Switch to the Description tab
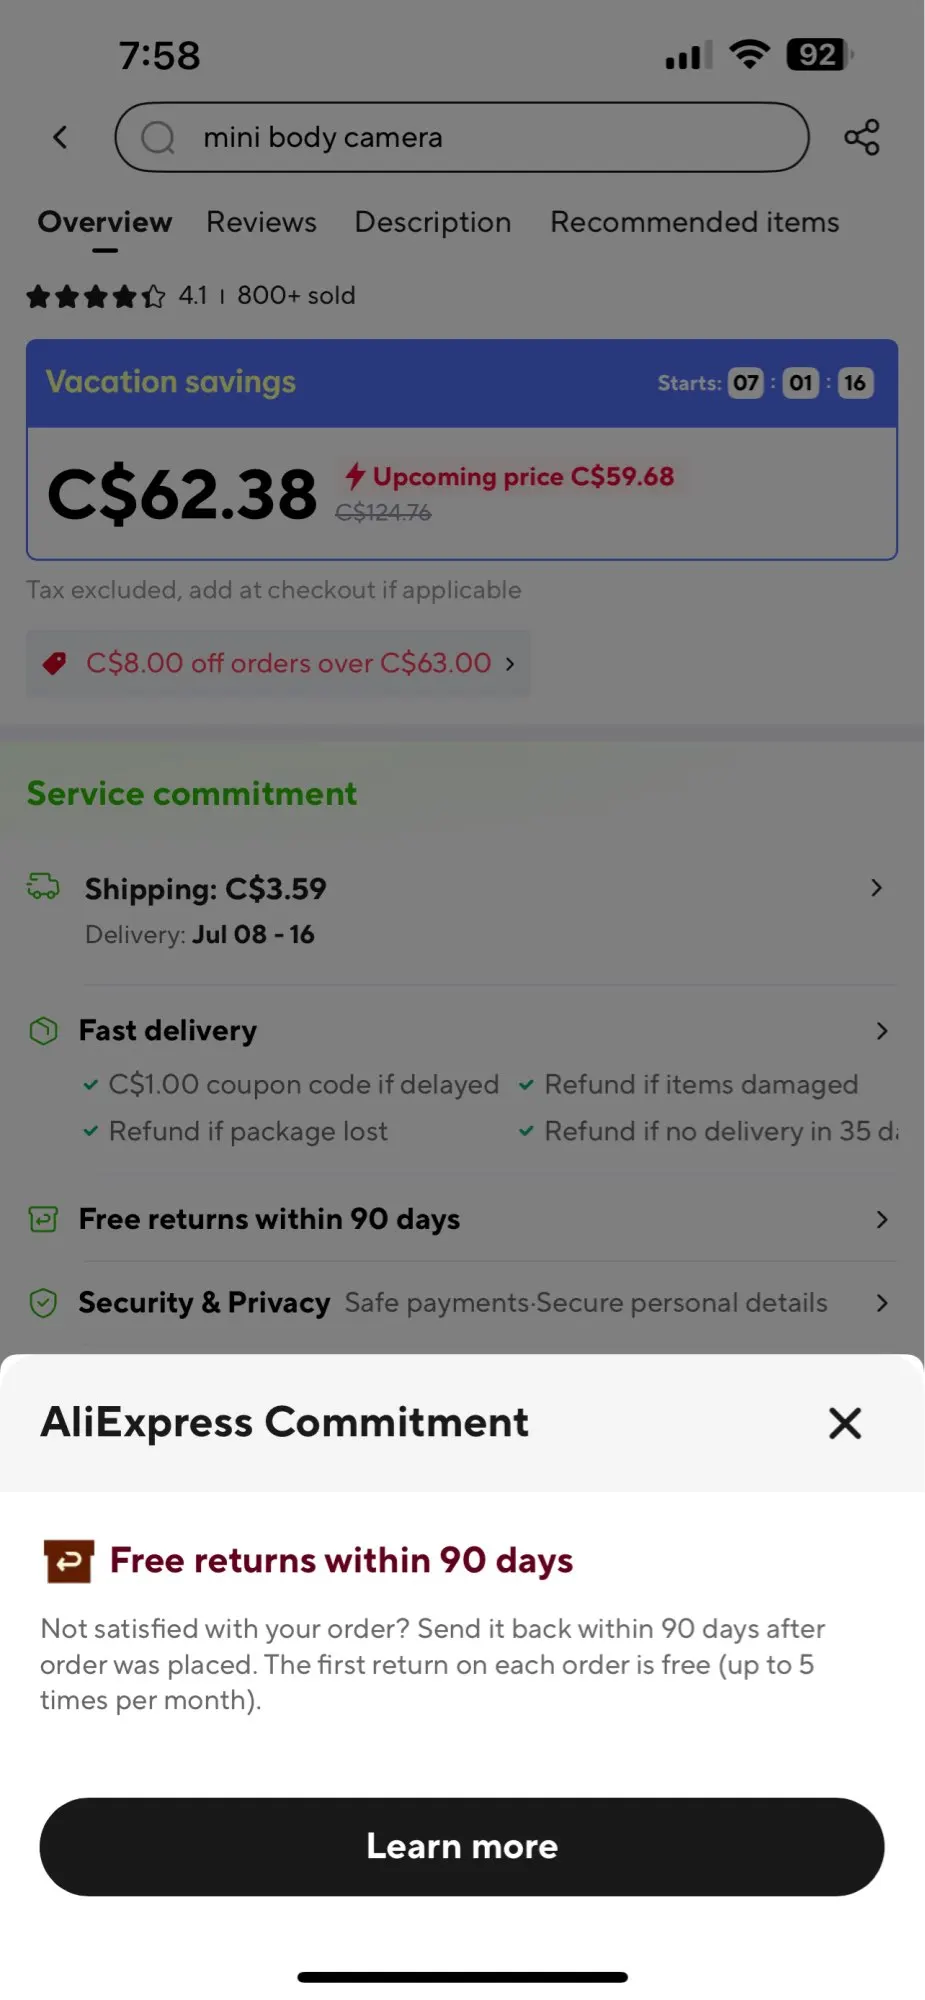925x2000 pixels. click(x=433, y=222)
